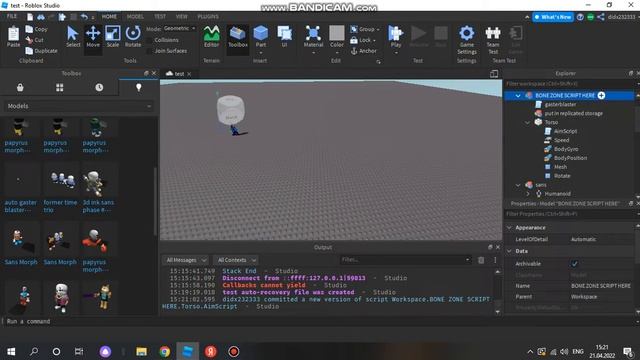Share the game via share icon
The height and width of the screenshot is (360, 640).
click(x=601, y=17)
